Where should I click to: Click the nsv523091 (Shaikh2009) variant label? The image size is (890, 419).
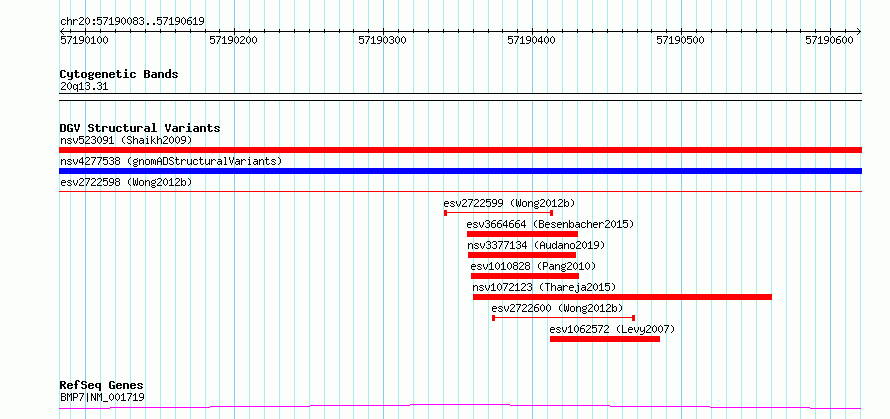126,140
